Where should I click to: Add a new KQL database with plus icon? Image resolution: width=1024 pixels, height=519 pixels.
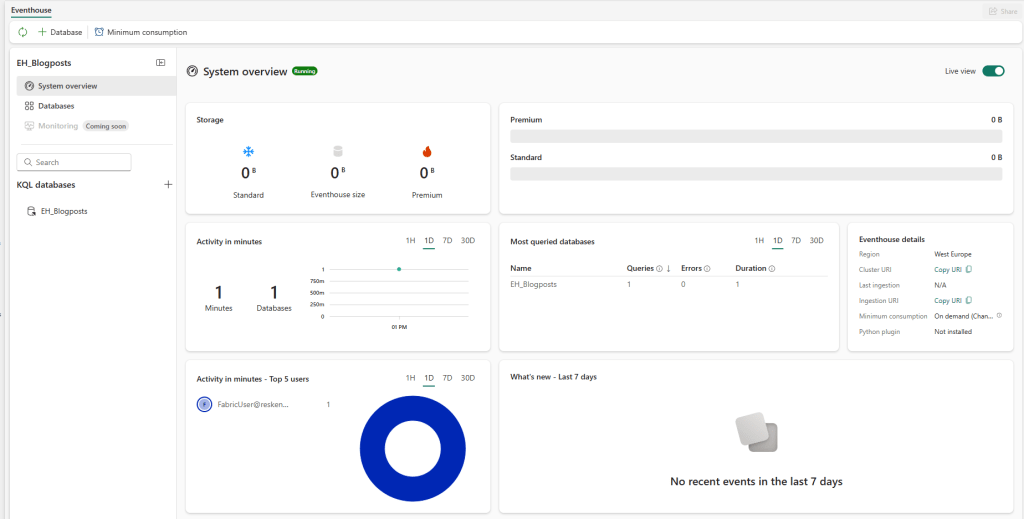168,185
